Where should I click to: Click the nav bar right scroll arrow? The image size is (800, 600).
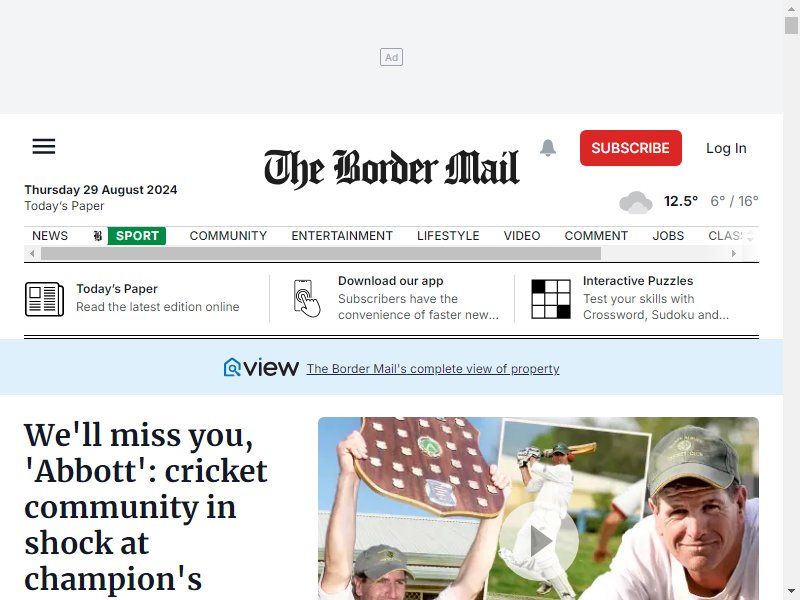point(734,254)
